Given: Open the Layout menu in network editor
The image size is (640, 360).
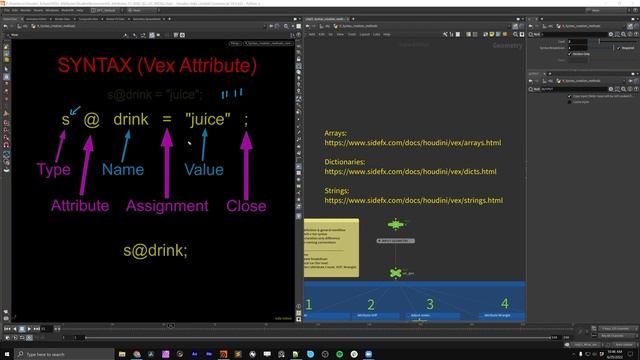Looking at the screenshot, I should (x=364, y=35).
